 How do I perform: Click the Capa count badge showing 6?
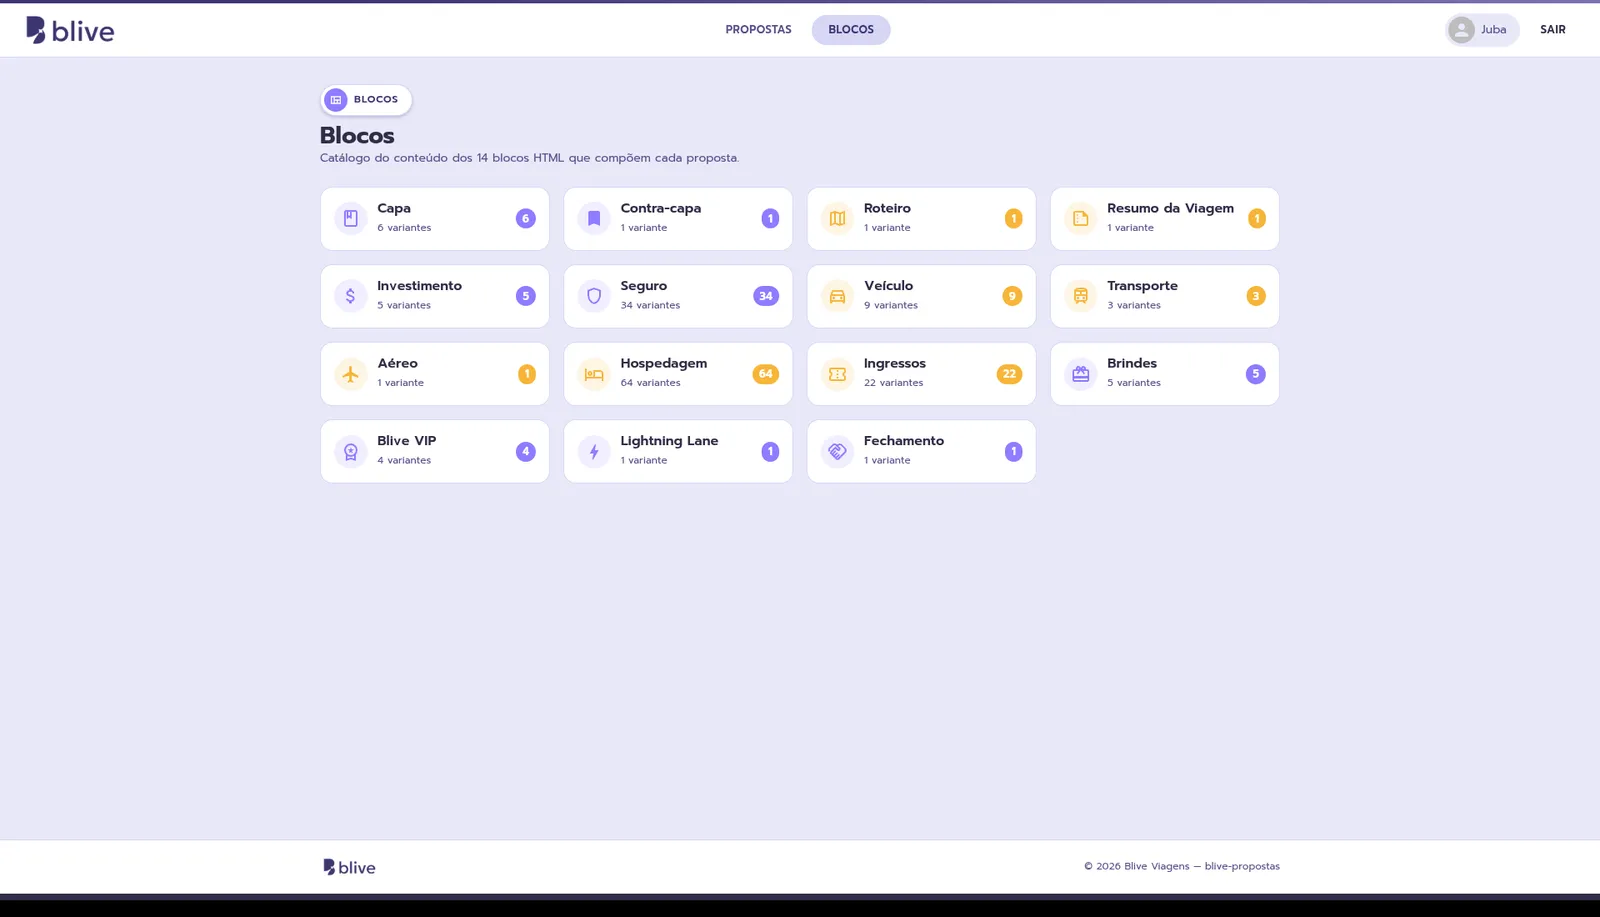pyautogui.click(x=525, y=218)
